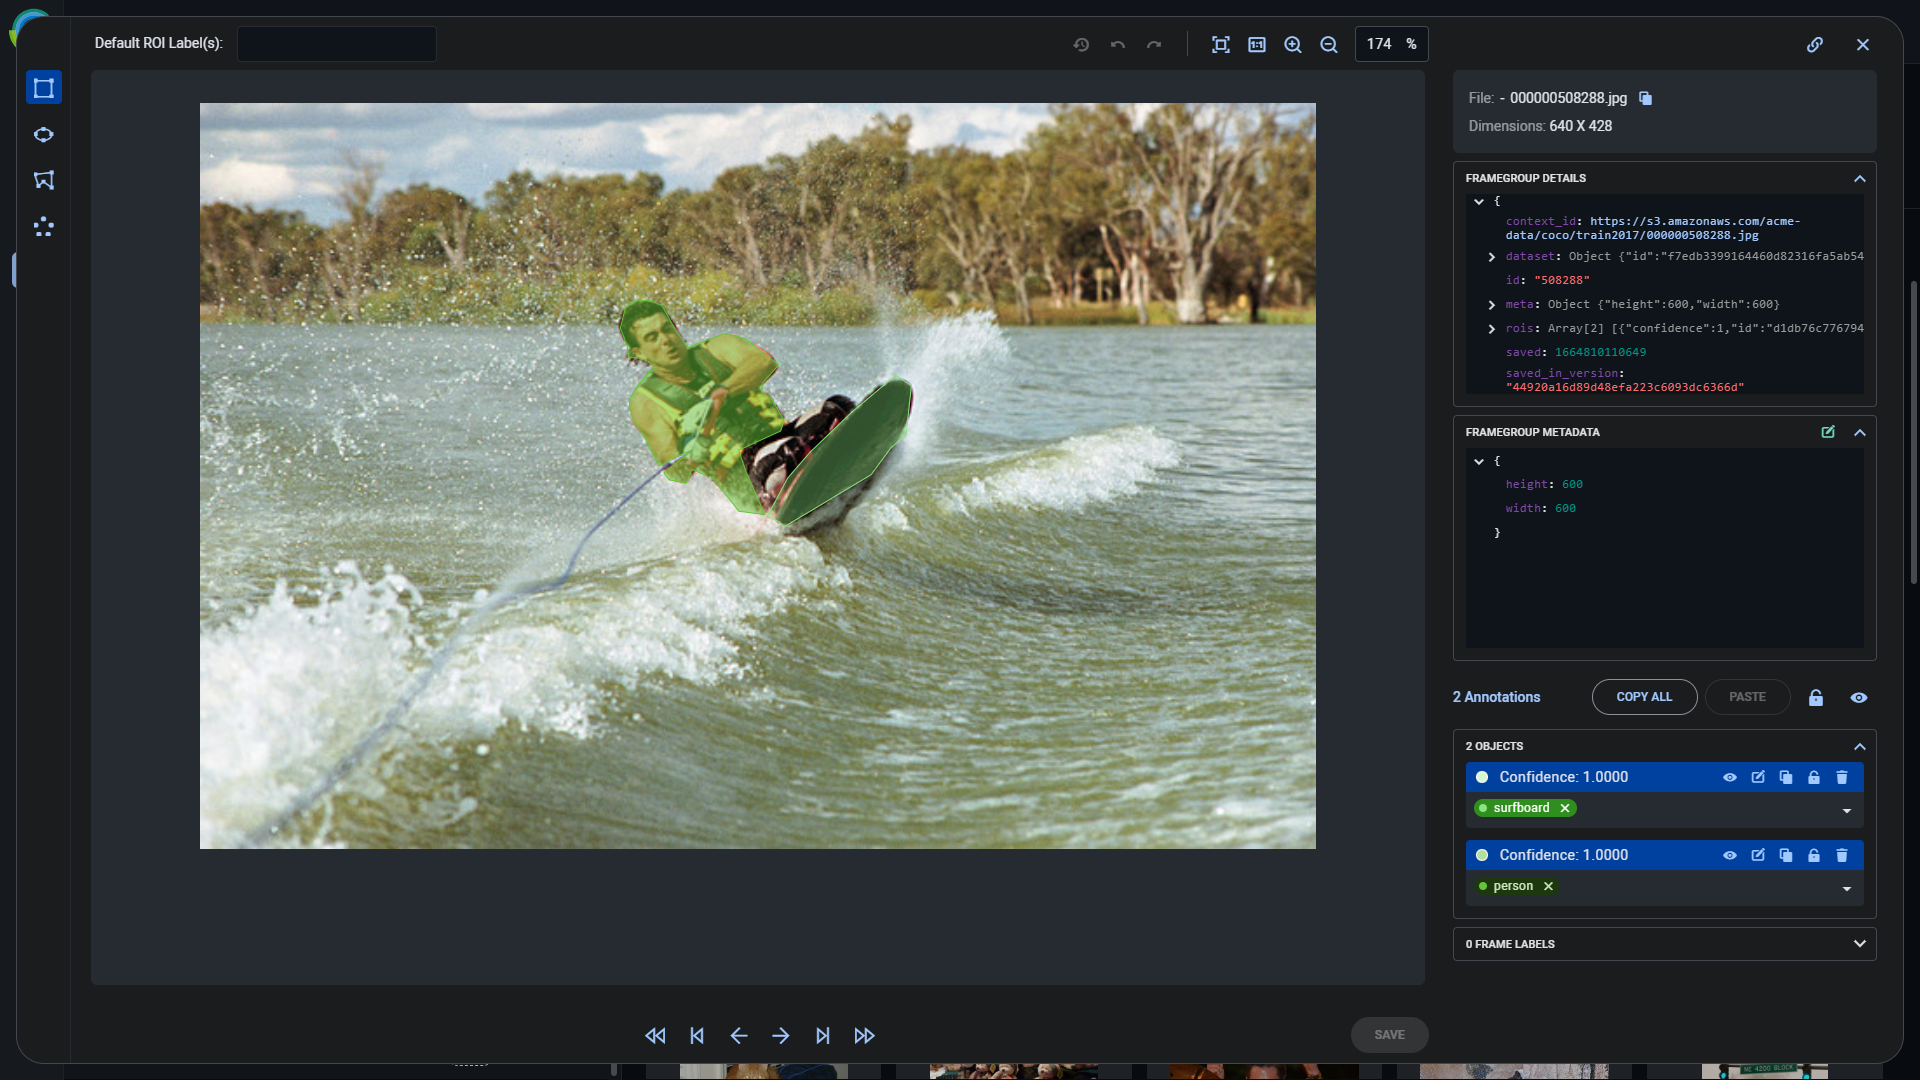
Task: Click the file name 000000508288.jpg link
Action: pyautogui.click(x=1567, y=98)
